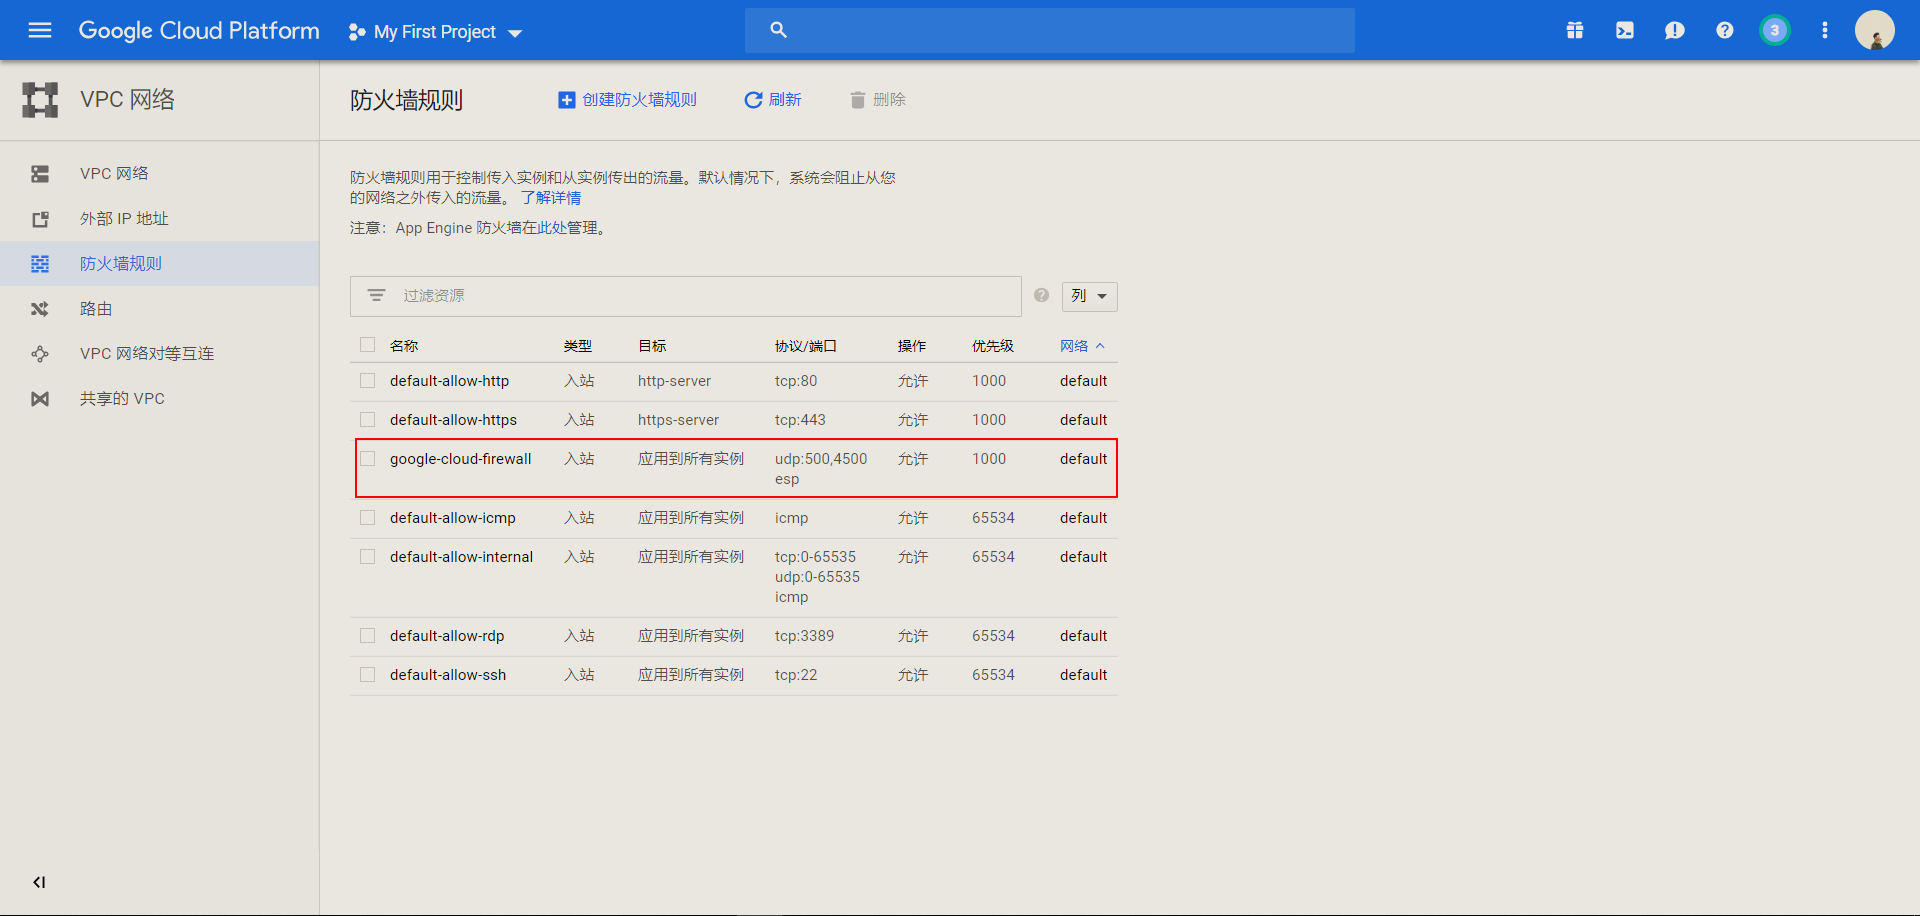The width and height of the screenshot is (1920, 916).
Task: Click the 名称 column header
Action: pyautogui.click(x=404, y=346)
